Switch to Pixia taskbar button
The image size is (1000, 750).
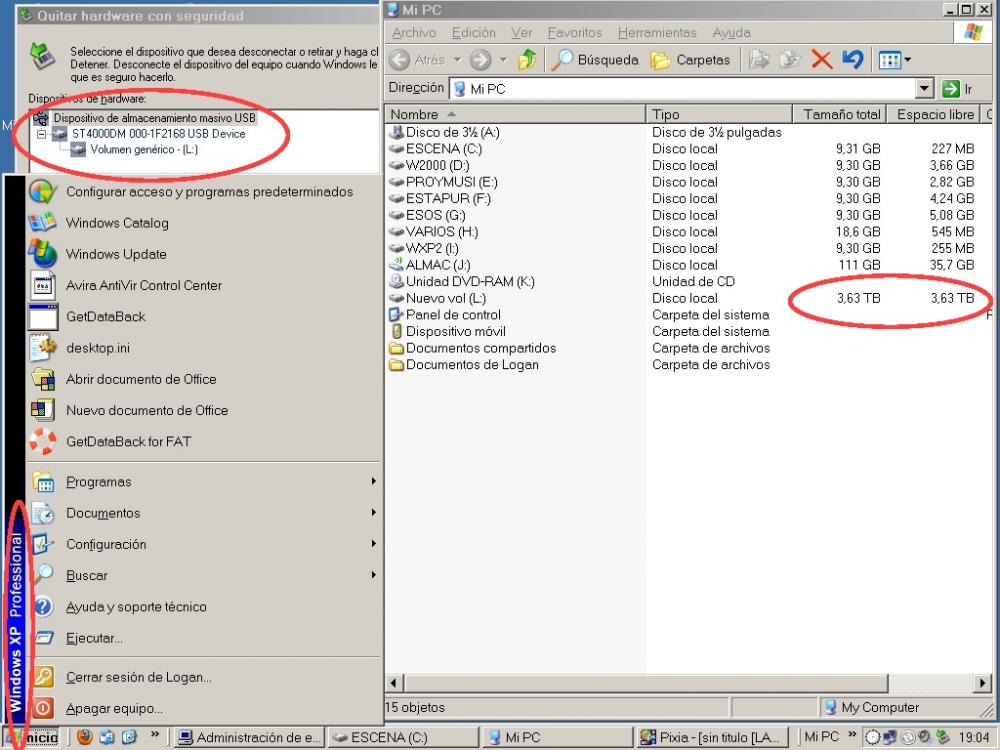(x=717, y=738)
